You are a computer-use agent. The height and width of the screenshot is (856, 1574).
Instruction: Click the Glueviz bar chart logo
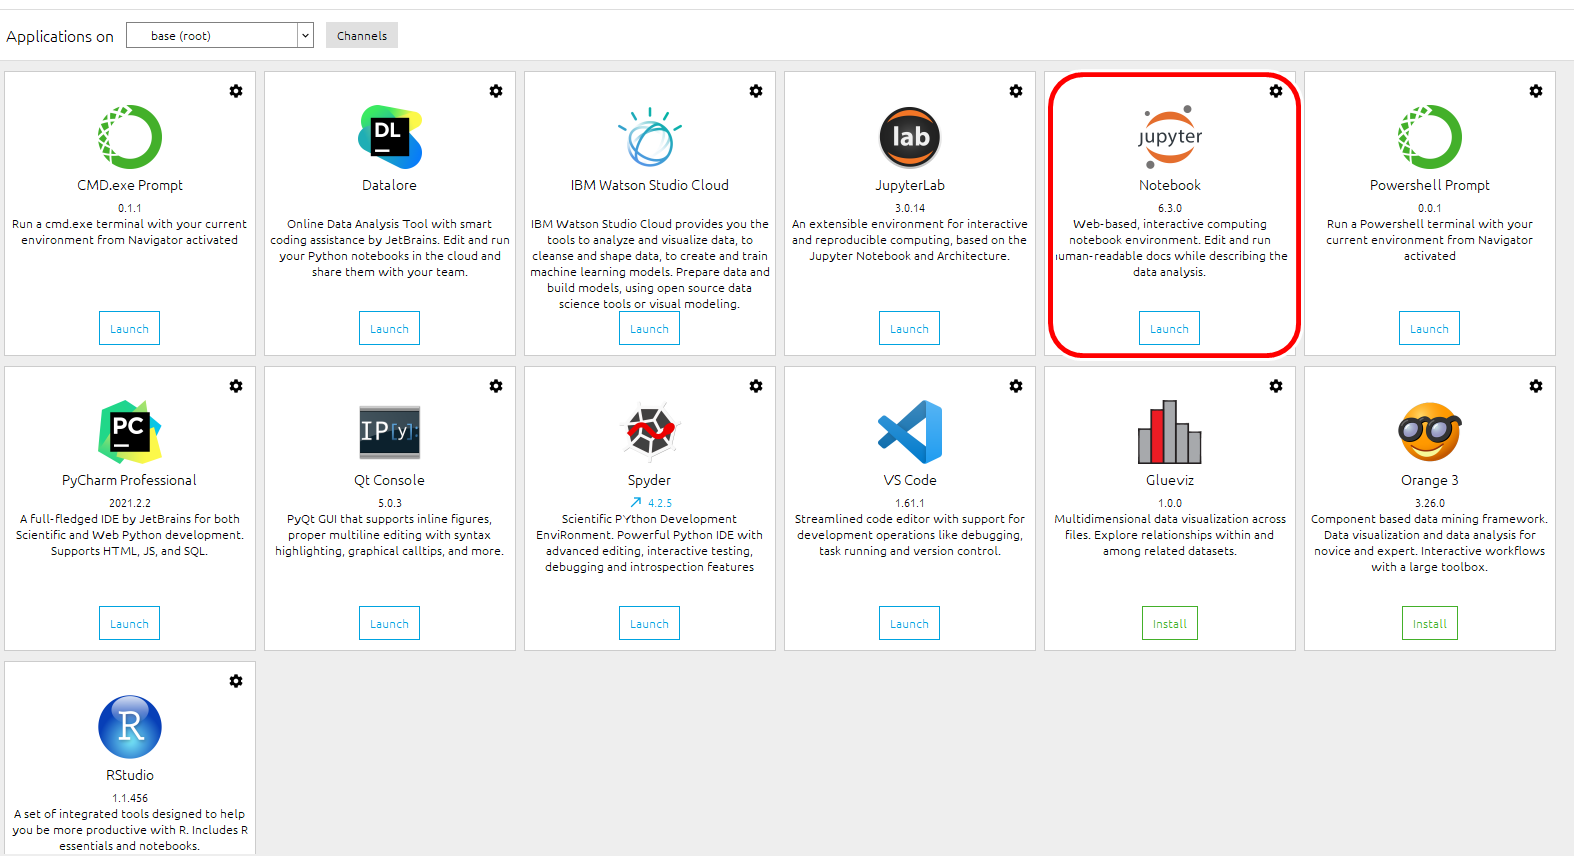(x=1170, y=432)
